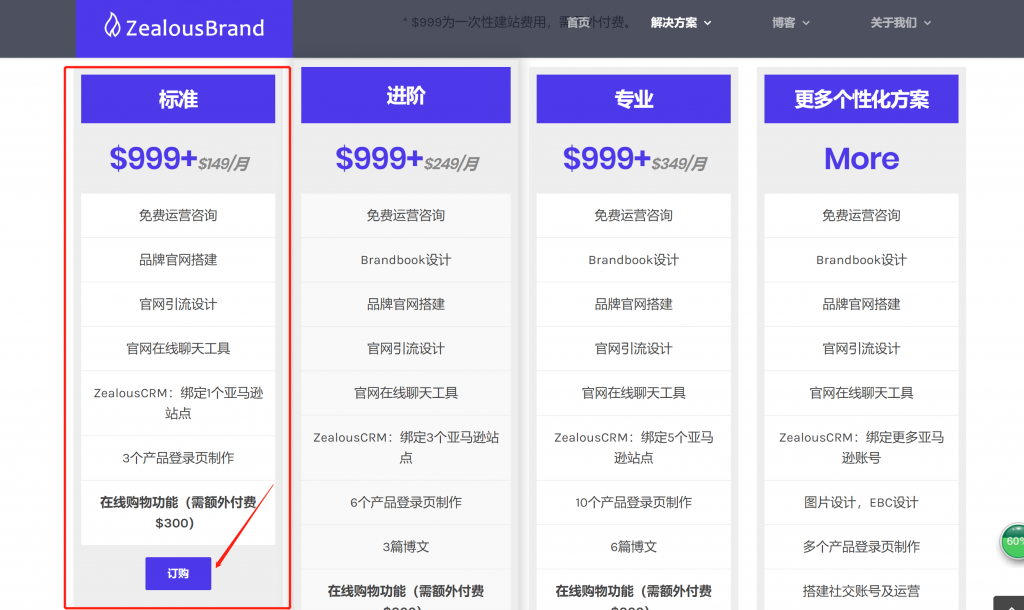Open the 解决方案 menu item
The image size is (1024, 610).
click(674, 23)
